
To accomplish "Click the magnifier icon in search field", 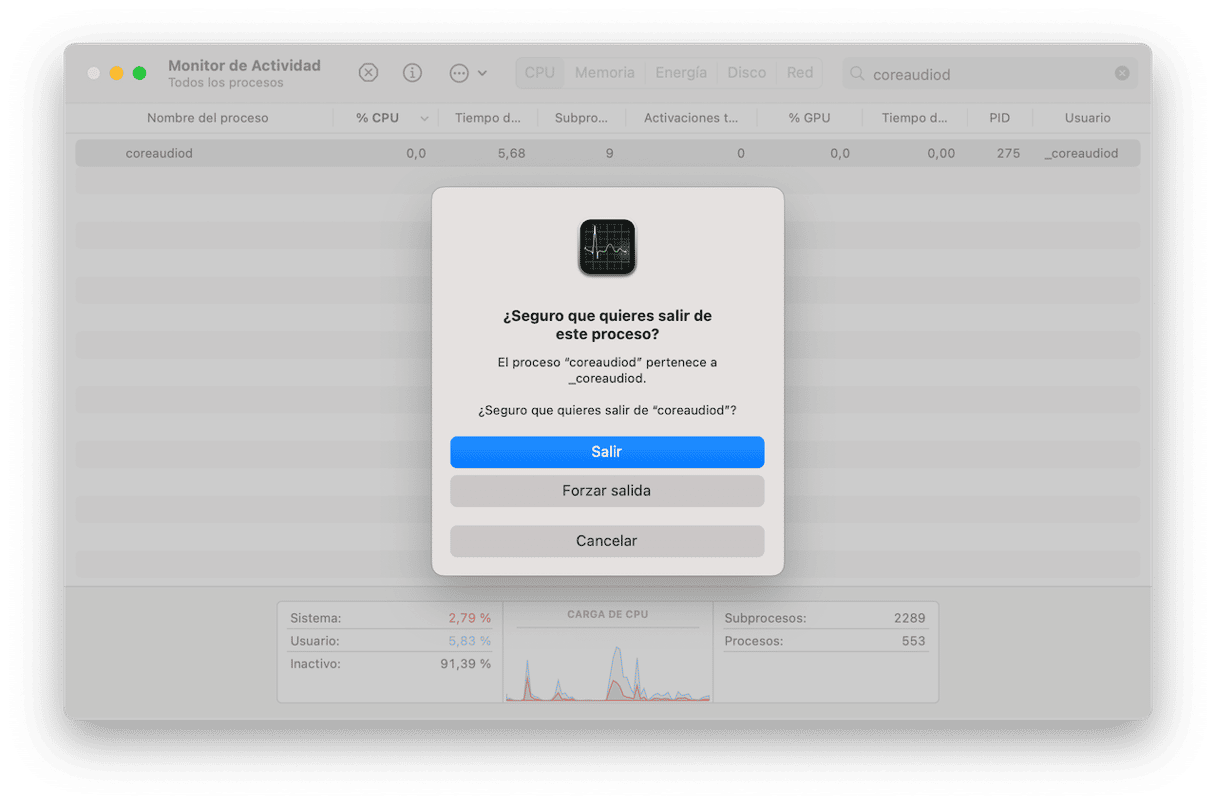I will [x=857, y=73].
